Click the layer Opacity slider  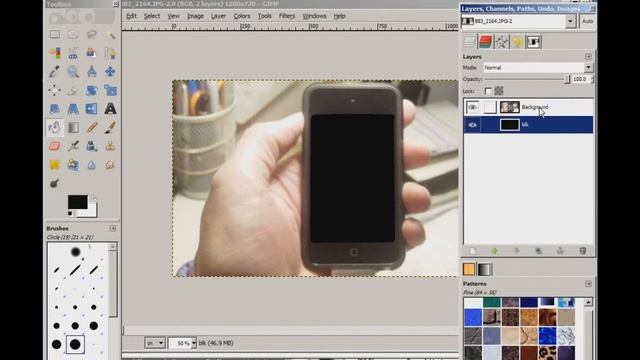click(527, 79)
